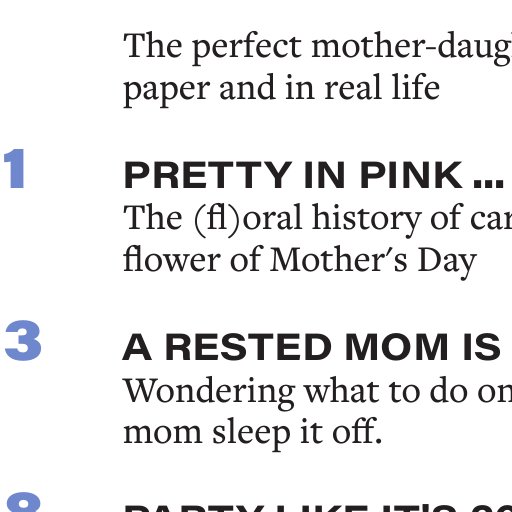Screen dimensions: 512x512
Task: Click the 'flower of Mother's Day' line
Action: 300,261
